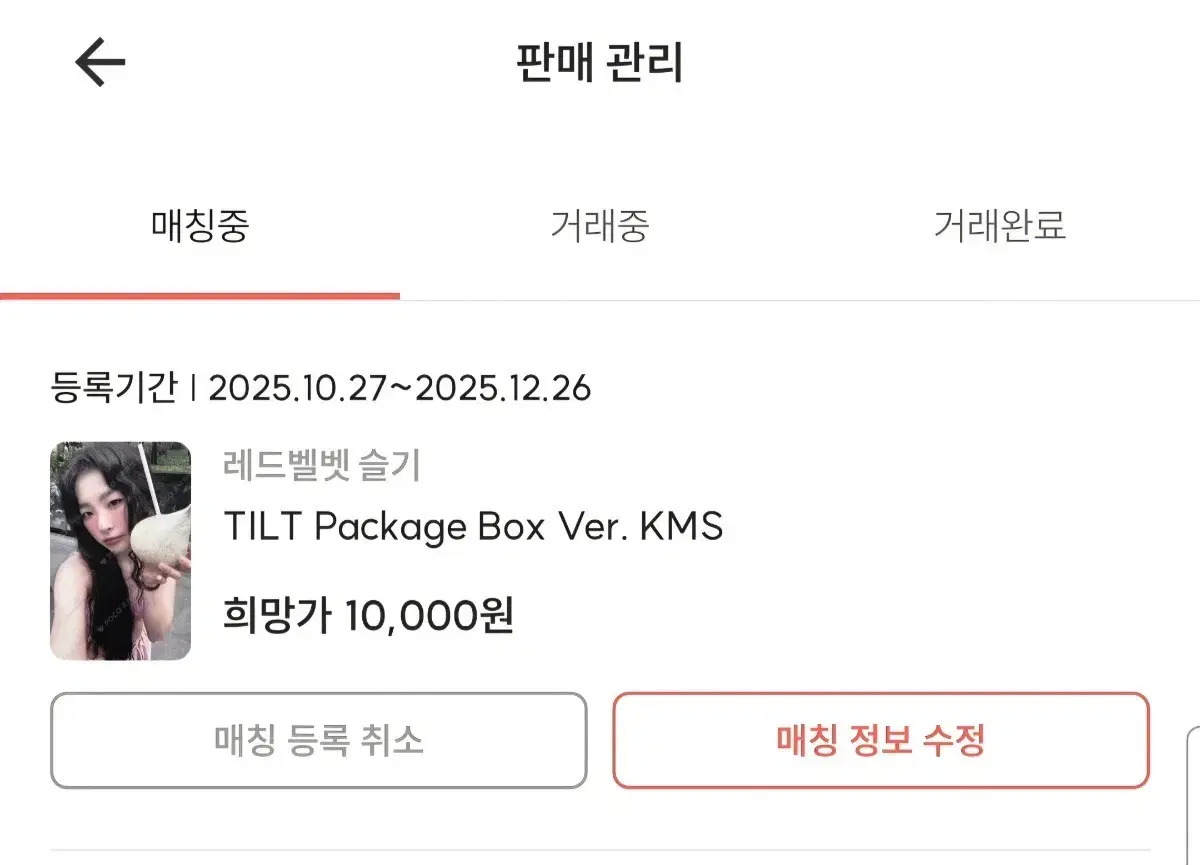Click the 레드벨벳 슬기 artist label

click(x=322, y=464)
